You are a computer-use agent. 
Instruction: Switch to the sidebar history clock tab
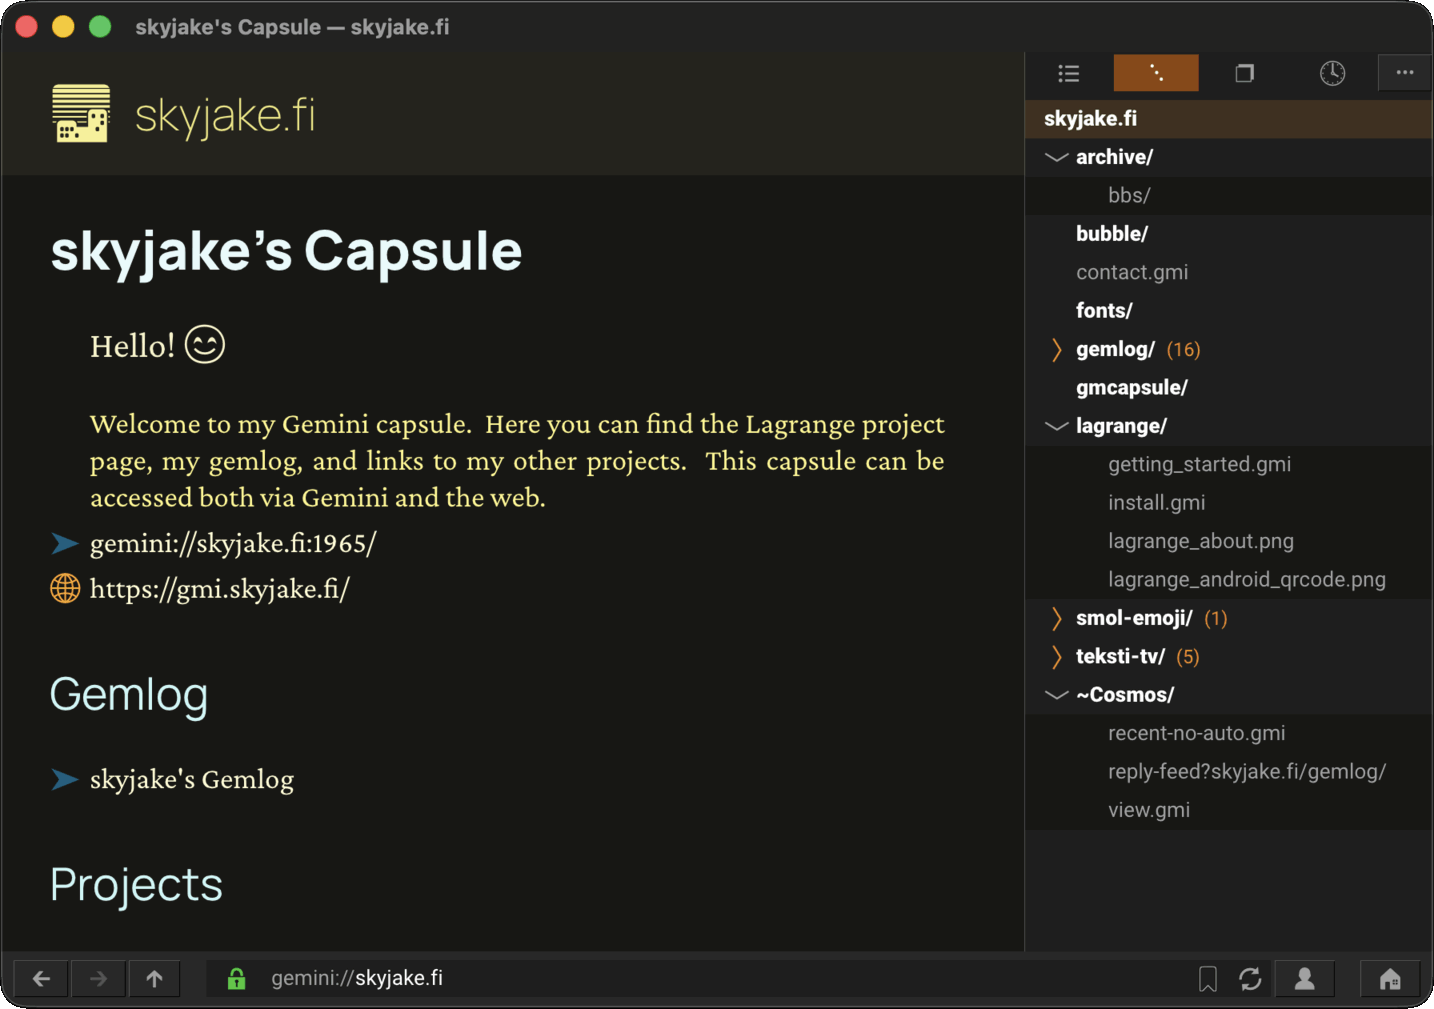pyautogui.click(x=1332, y=73)
